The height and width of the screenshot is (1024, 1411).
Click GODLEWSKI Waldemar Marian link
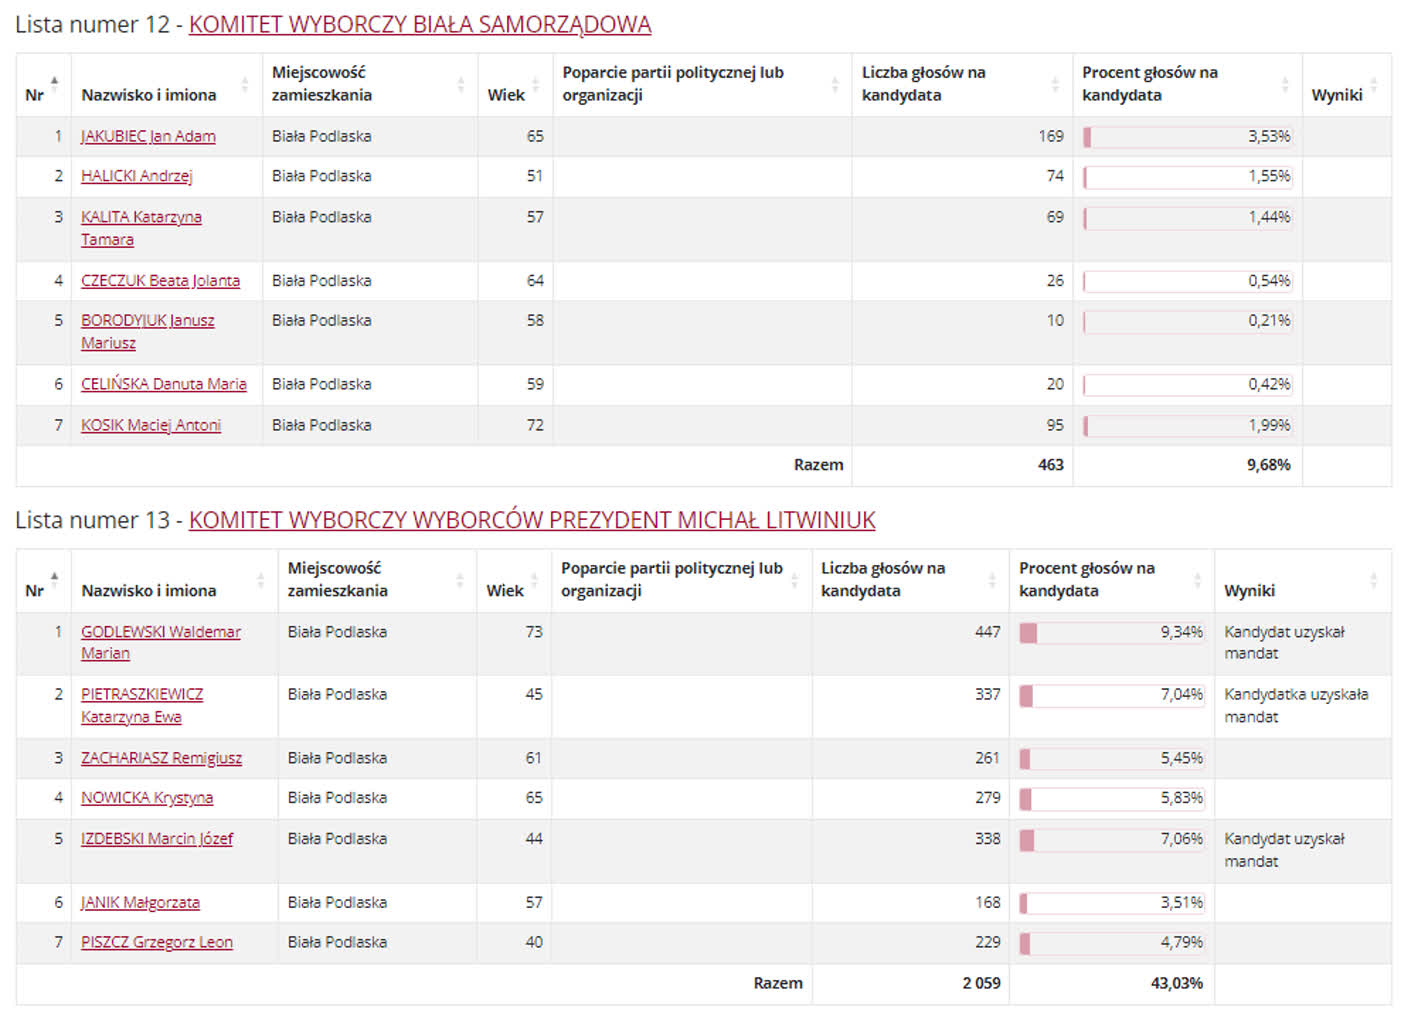(x=160, y=632)
